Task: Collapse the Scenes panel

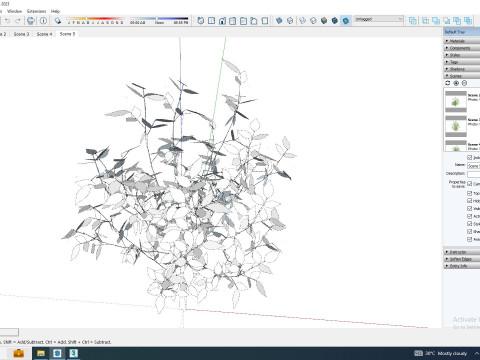Action: tap(462, 76)
